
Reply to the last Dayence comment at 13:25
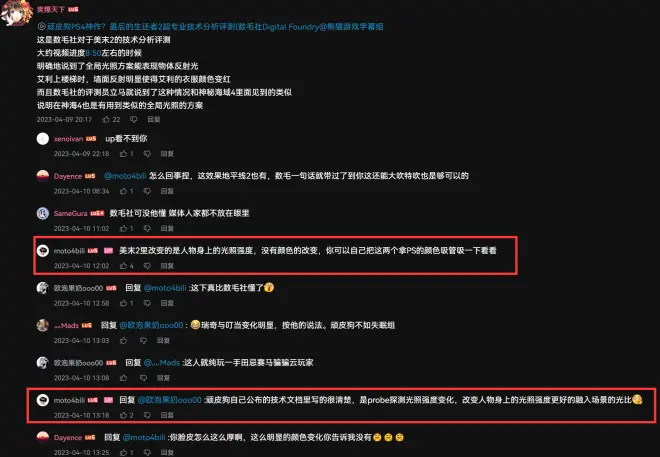[x=167, y=453]
